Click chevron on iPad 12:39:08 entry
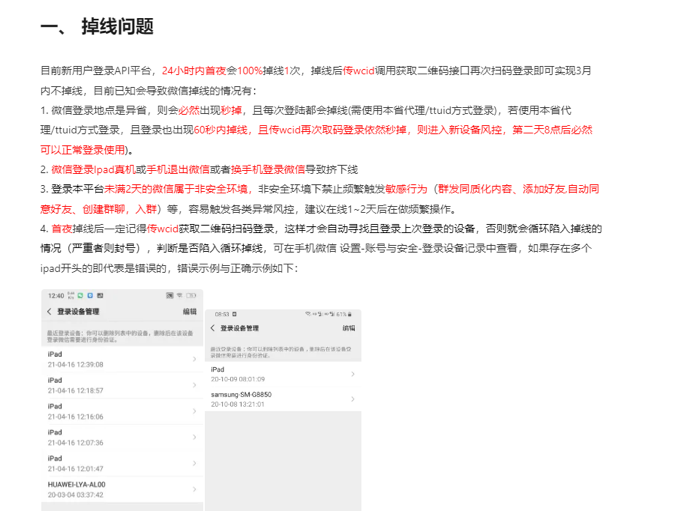Image resolution: width=678 pixels, height=511 pixels. point(193,358)
